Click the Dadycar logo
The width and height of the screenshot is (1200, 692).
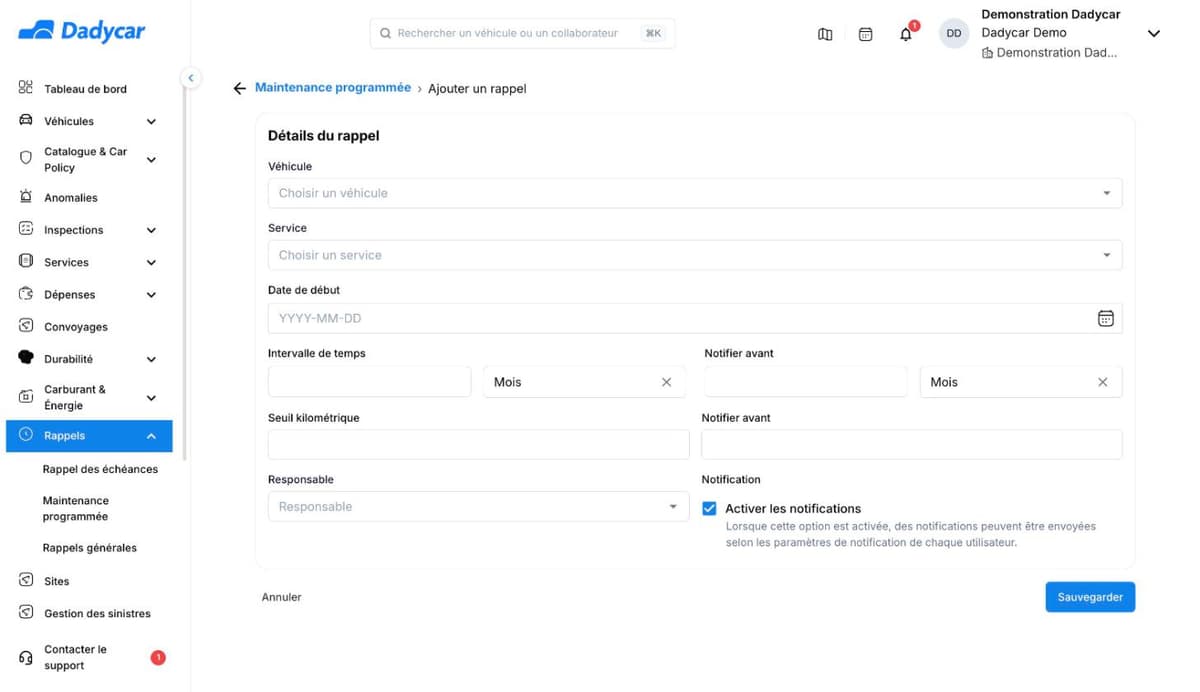[x=81, y=32]
